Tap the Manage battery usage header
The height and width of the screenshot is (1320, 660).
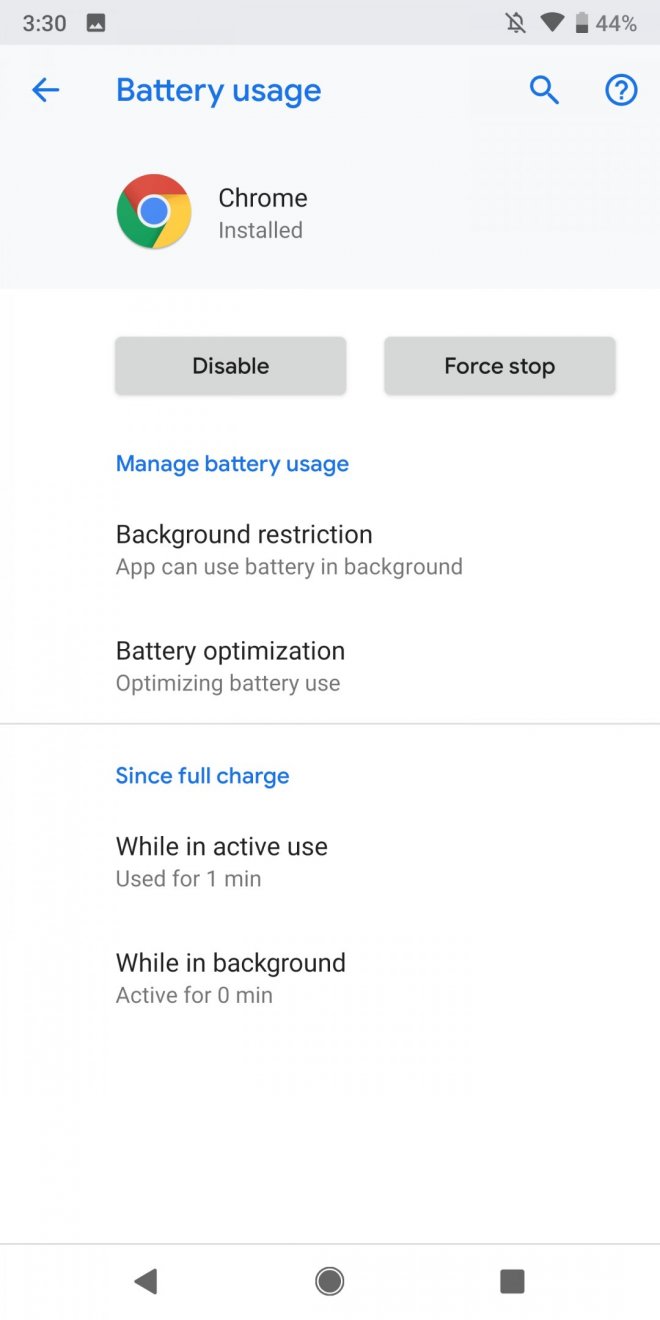click(x=232, y=464)
